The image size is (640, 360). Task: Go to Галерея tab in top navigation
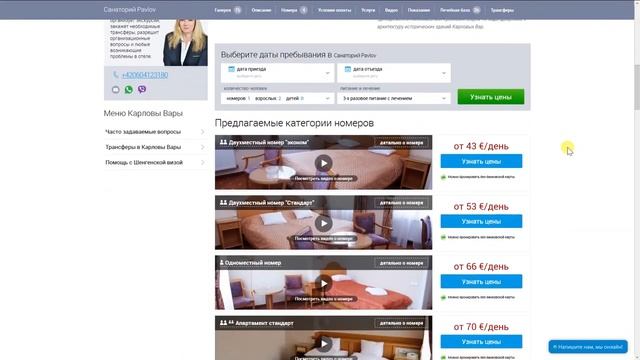[x=223, y=10]
